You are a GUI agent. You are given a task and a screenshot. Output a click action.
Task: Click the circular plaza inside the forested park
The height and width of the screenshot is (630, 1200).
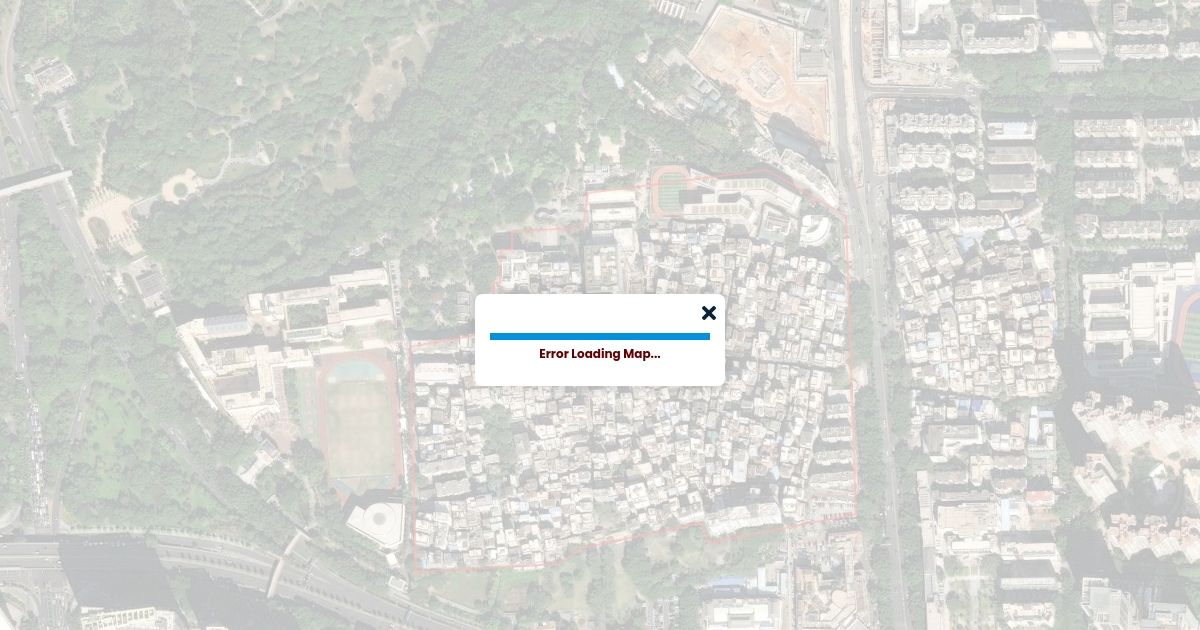(181, 186)
